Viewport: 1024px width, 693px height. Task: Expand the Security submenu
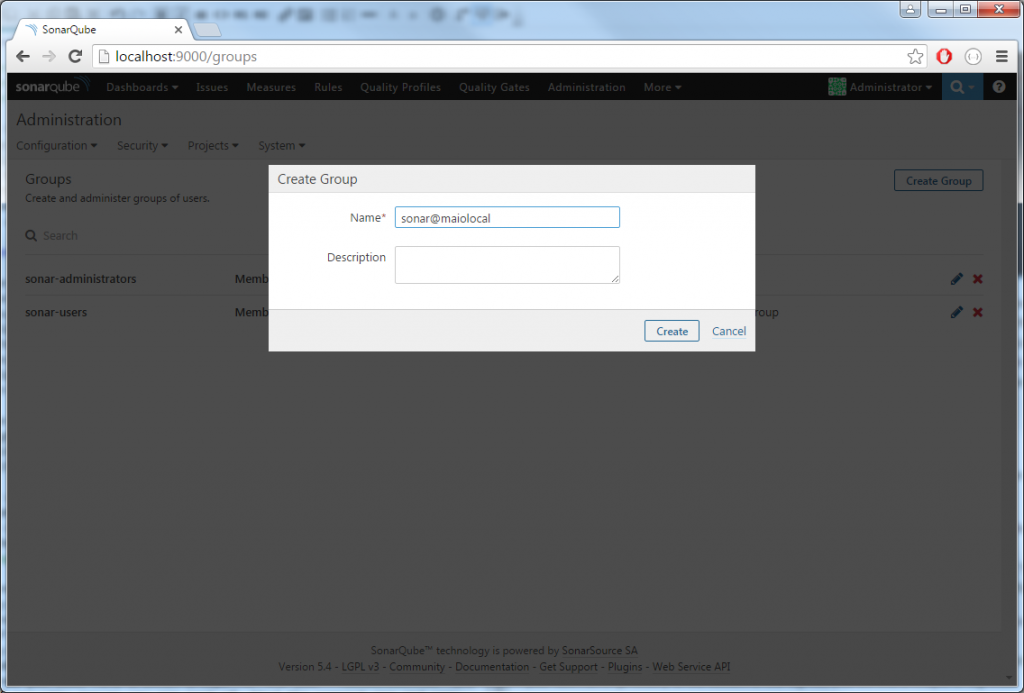point(142,146)
